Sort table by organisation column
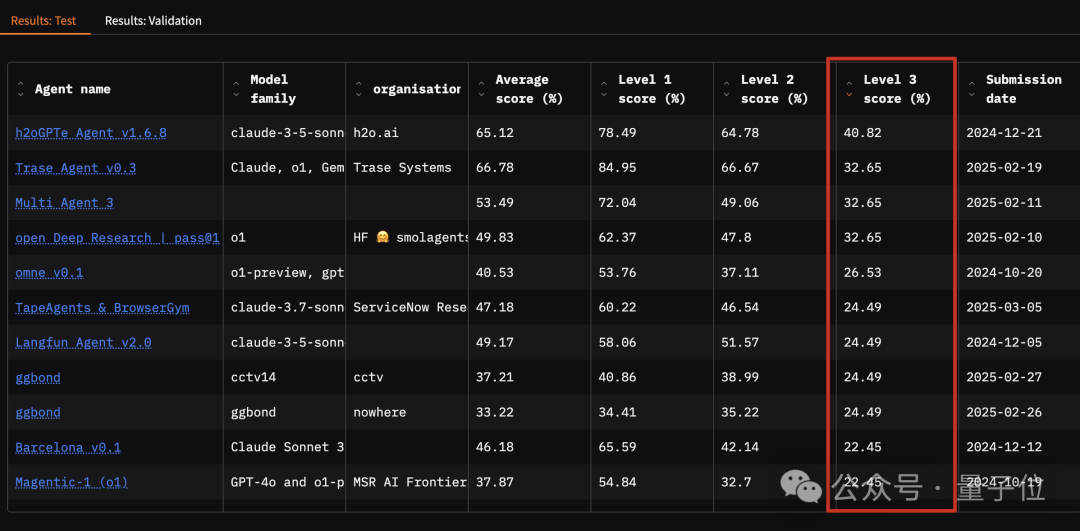This screenshot has height=531, width=1080. (360, 89)
